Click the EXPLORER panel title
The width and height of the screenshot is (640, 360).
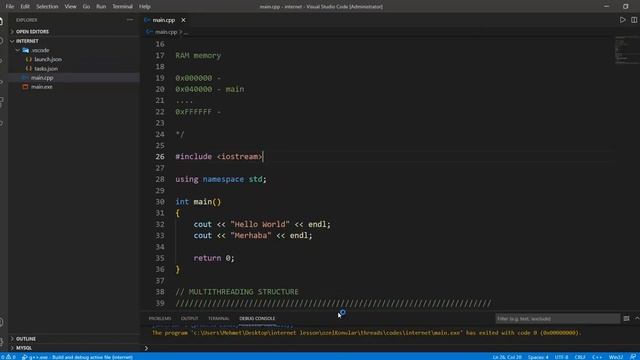click(27, 20)
